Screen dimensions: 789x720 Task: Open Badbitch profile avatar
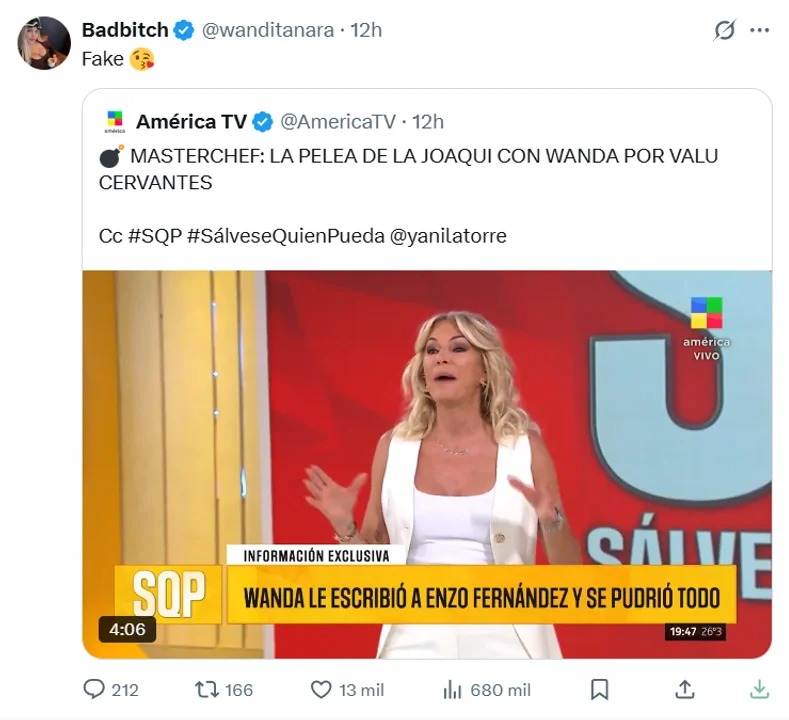point(44,43)
